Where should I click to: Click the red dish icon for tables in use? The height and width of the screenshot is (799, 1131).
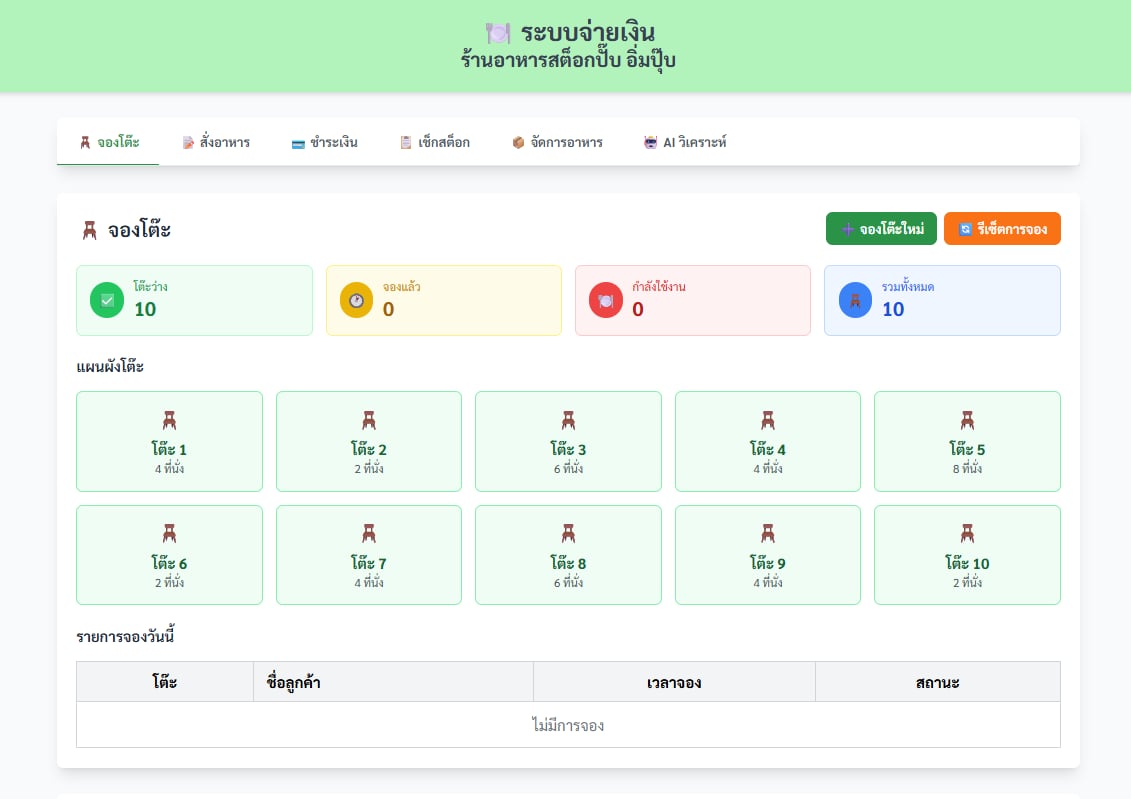pos(605,300)
